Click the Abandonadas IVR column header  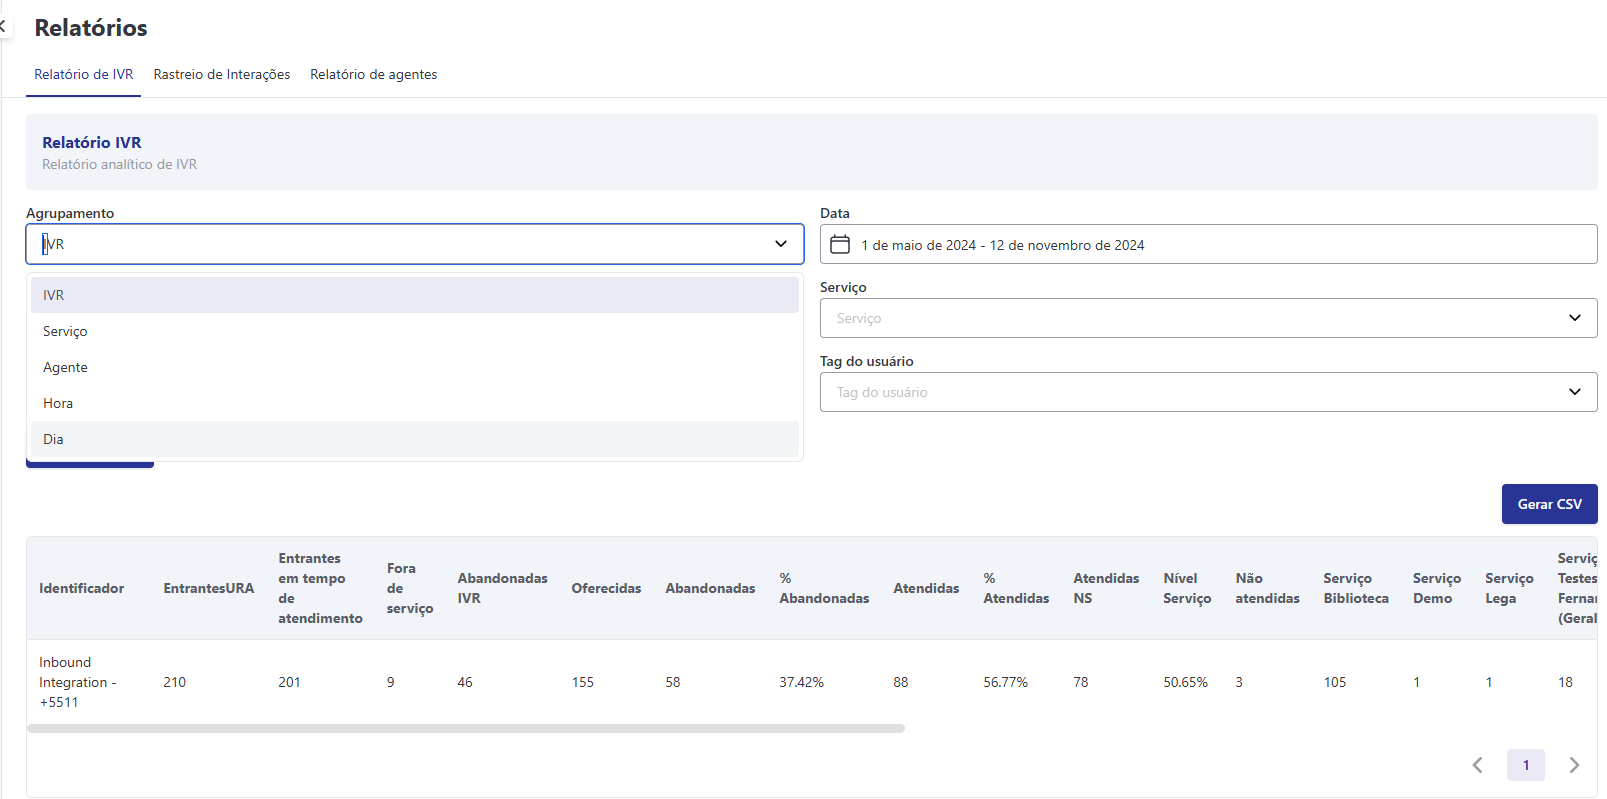coord(502,588)
